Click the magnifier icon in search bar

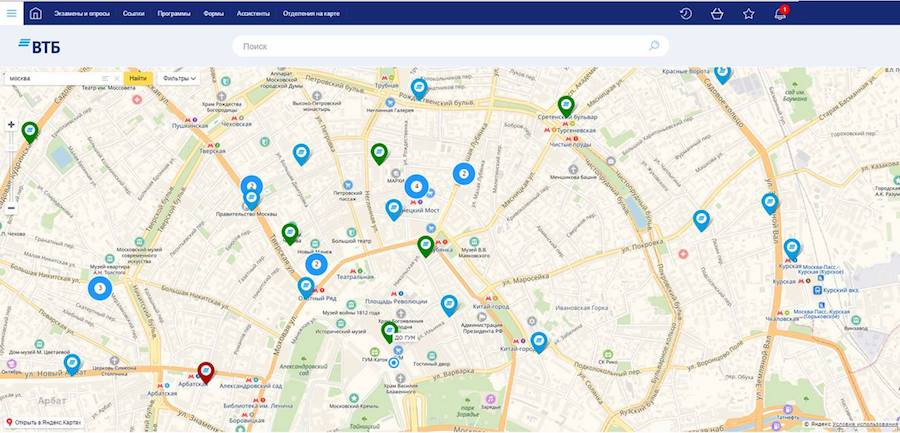tap(654, 46)
